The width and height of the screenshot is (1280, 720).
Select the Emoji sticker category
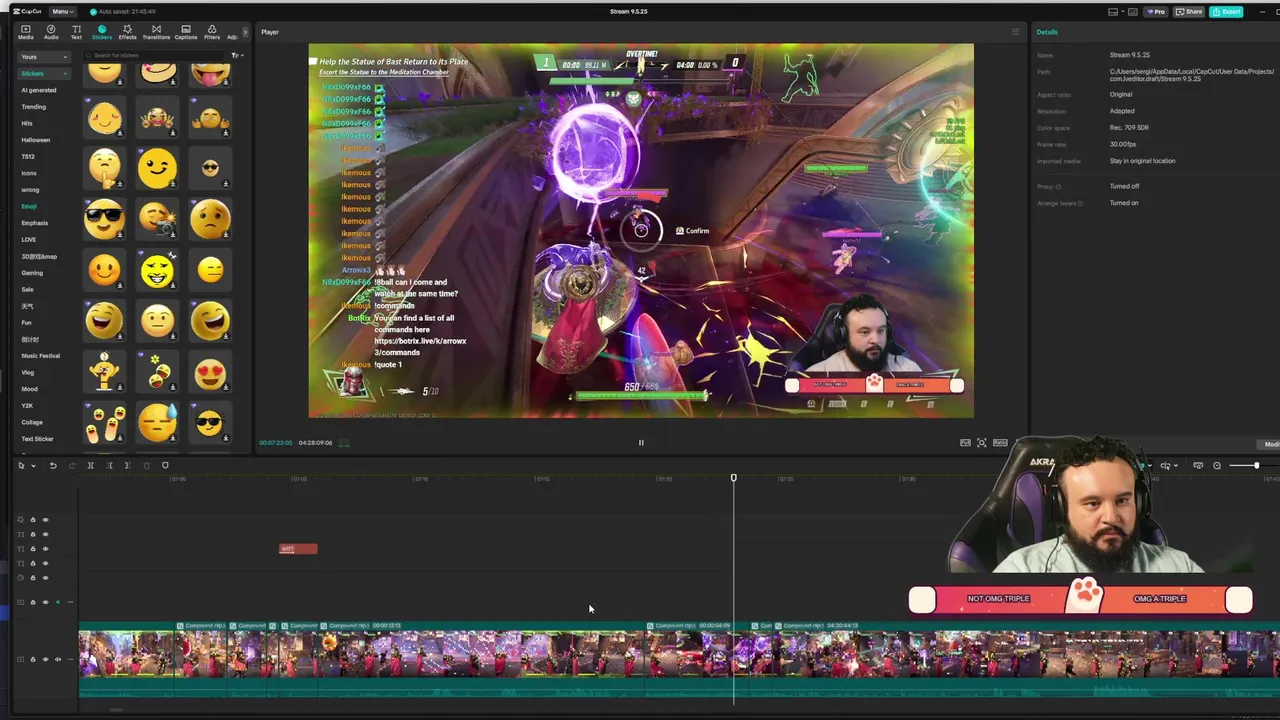pyautogui.click(x=29, y=206)
